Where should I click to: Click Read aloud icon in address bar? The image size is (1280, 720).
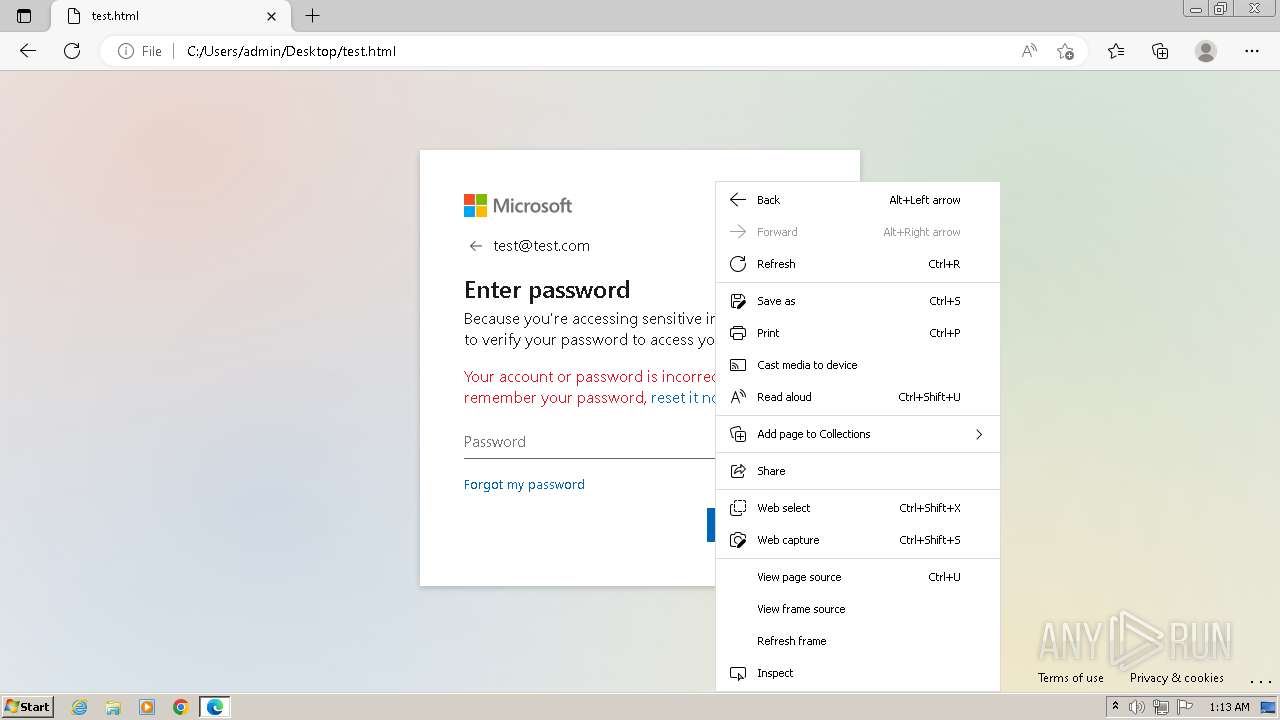pyautogui.click(x=1029, y=51)
